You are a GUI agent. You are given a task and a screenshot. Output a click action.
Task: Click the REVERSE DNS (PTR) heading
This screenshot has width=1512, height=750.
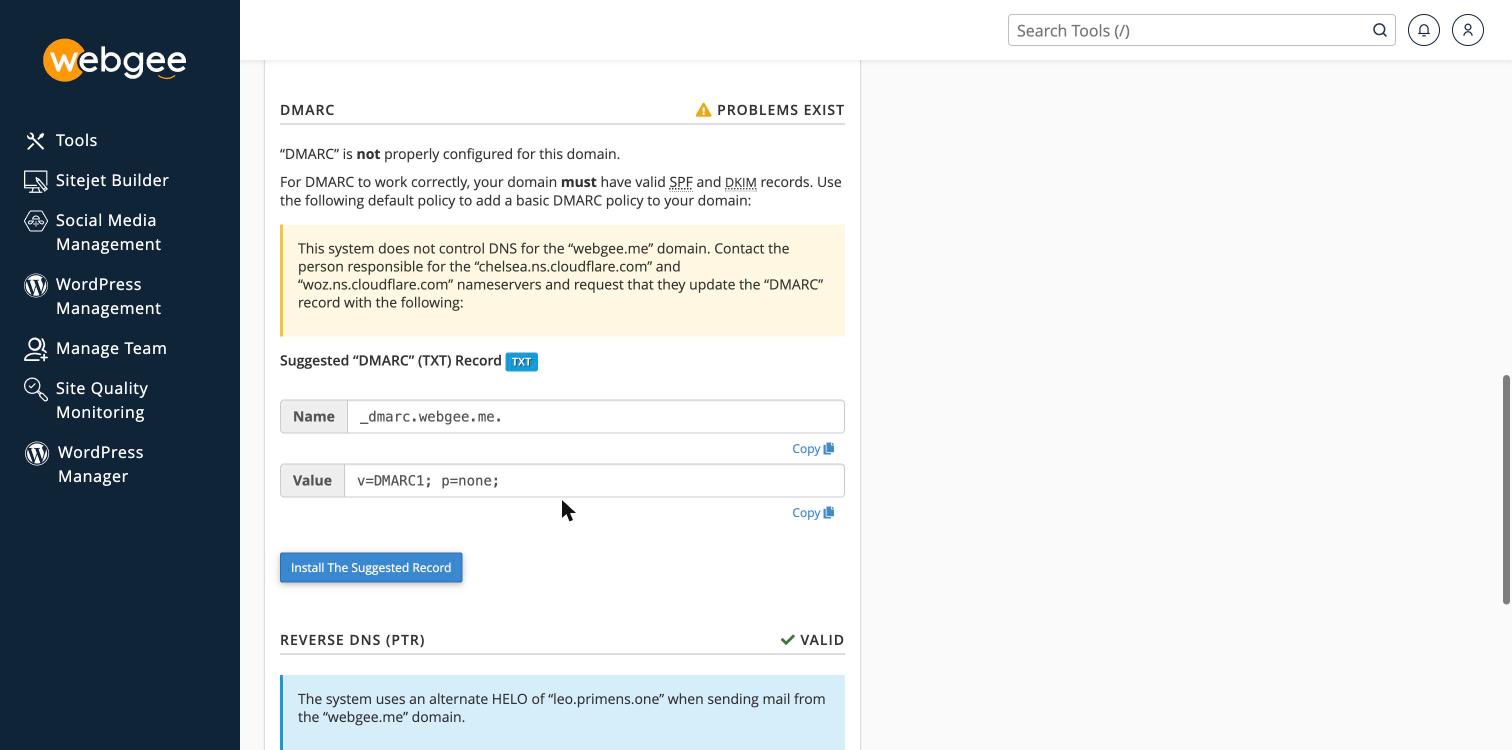click(352, 640)
